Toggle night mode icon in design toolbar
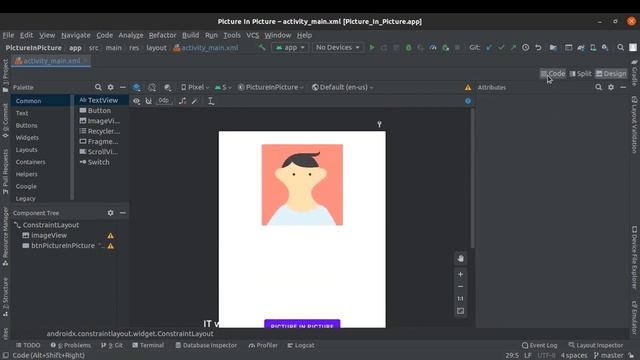 (x=167, y=87)
